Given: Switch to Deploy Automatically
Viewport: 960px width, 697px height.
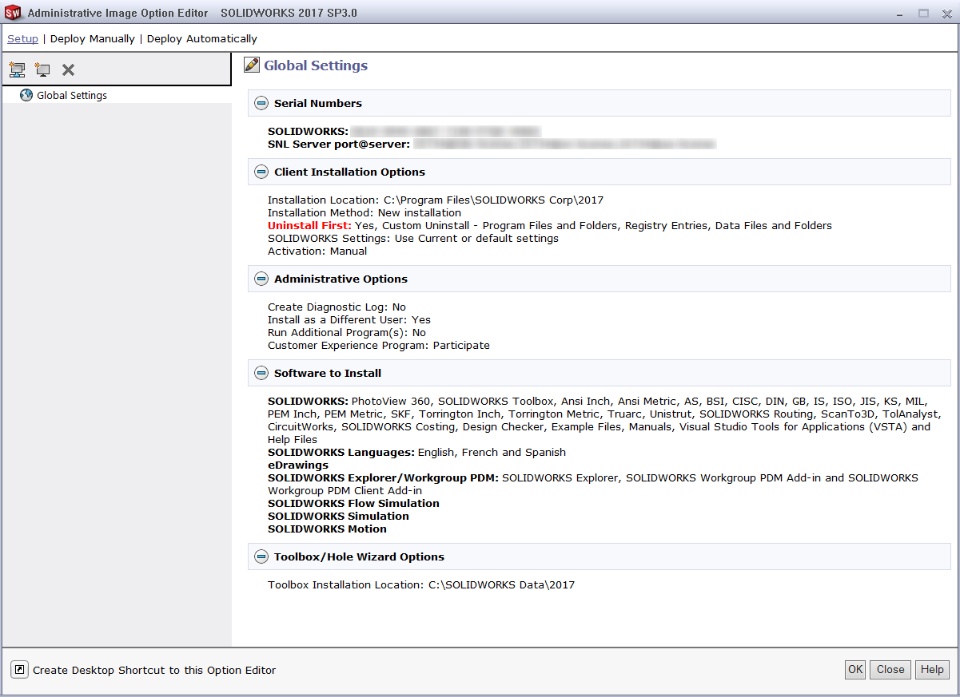Looking at the screenshot, I should pyautogui.click(x=202, y=39).
